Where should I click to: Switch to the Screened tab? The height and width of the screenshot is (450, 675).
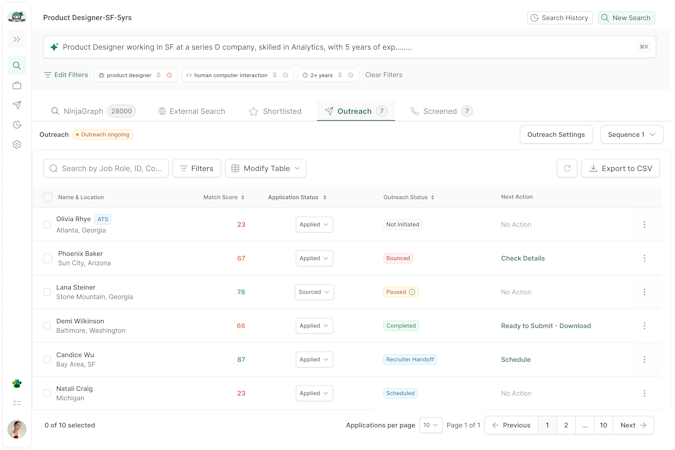coord(441,111)
